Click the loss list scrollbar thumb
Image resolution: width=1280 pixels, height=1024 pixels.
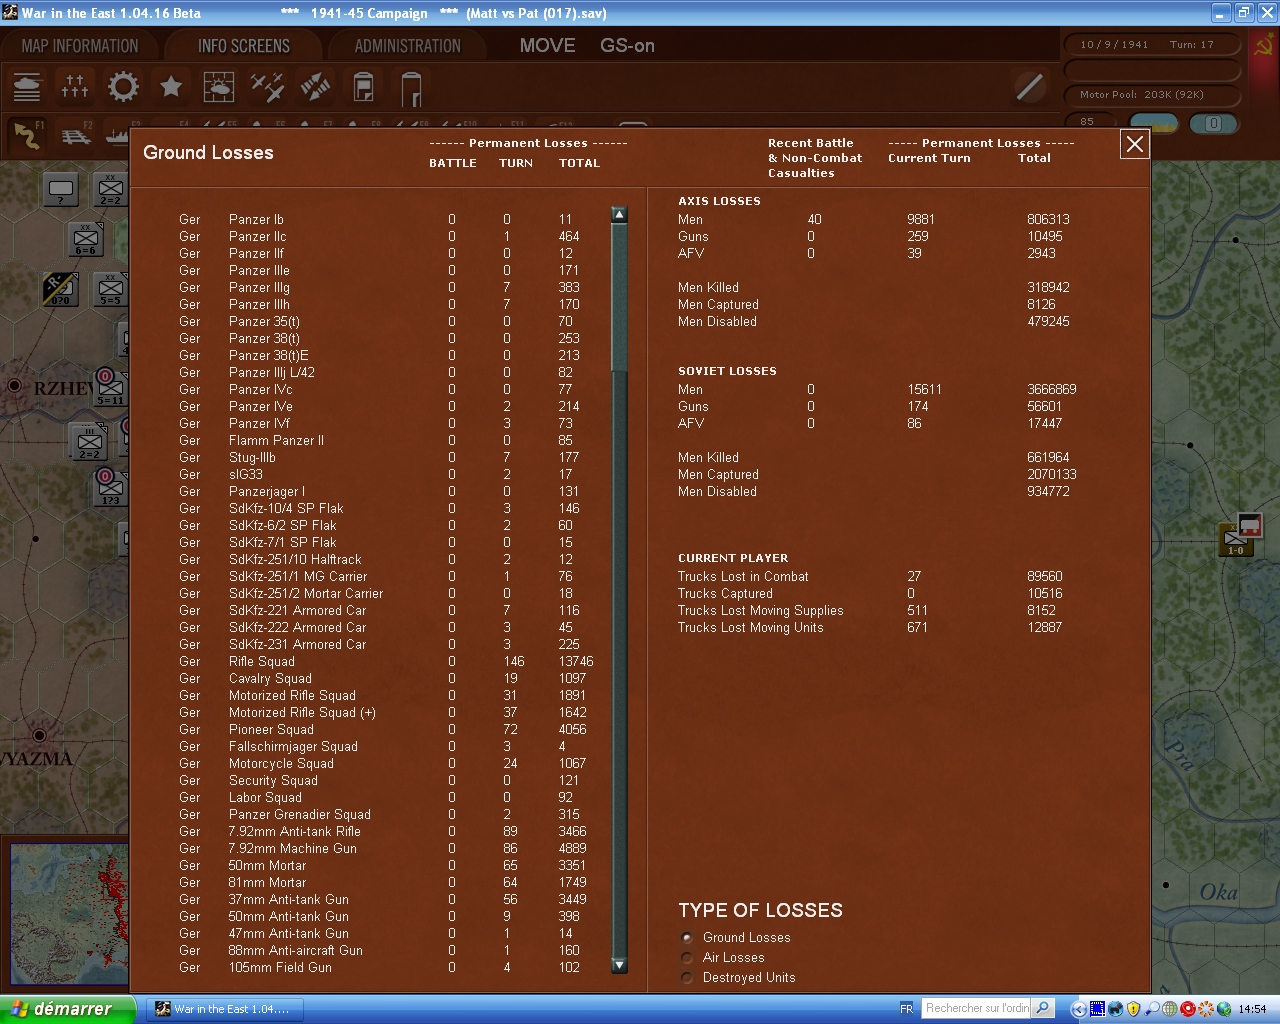(x=619, y=298)
